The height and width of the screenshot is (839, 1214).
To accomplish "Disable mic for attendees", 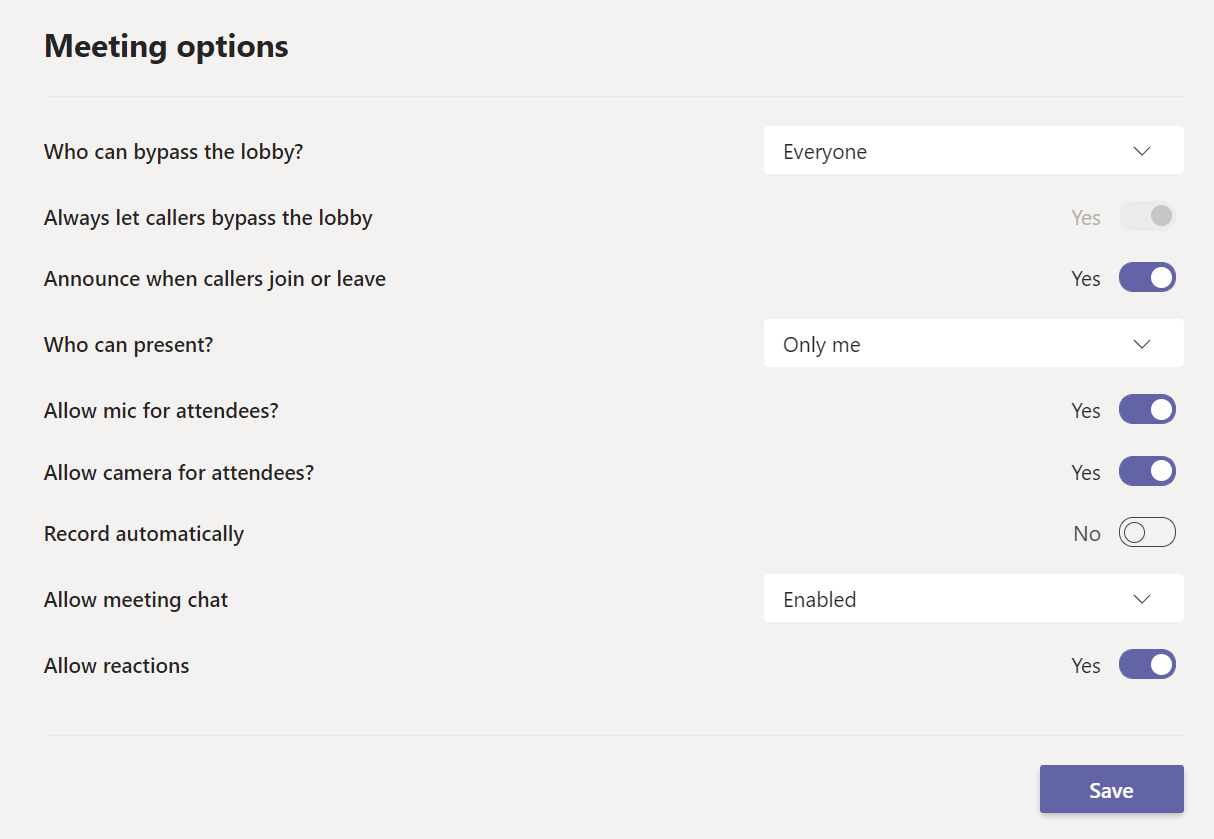I will click(1147, 409).
